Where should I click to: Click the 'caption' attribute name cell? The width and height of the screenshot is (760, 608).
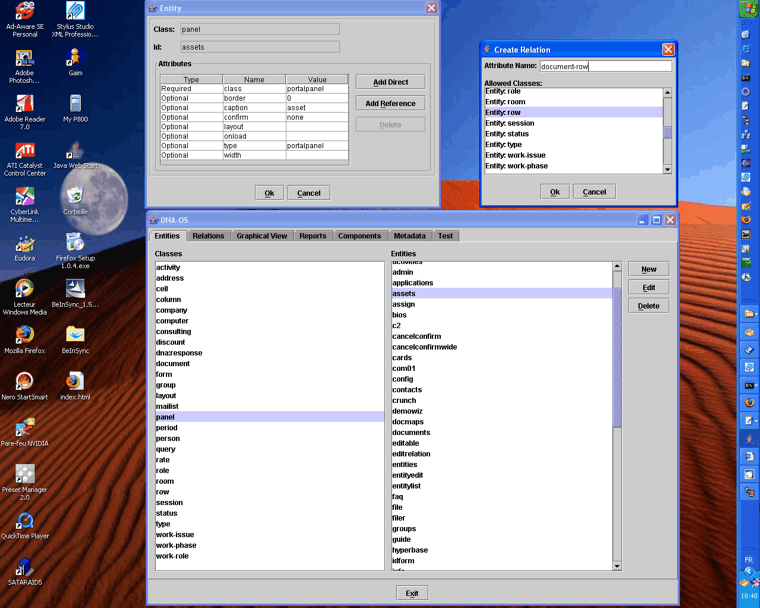(x=254, y=108)
